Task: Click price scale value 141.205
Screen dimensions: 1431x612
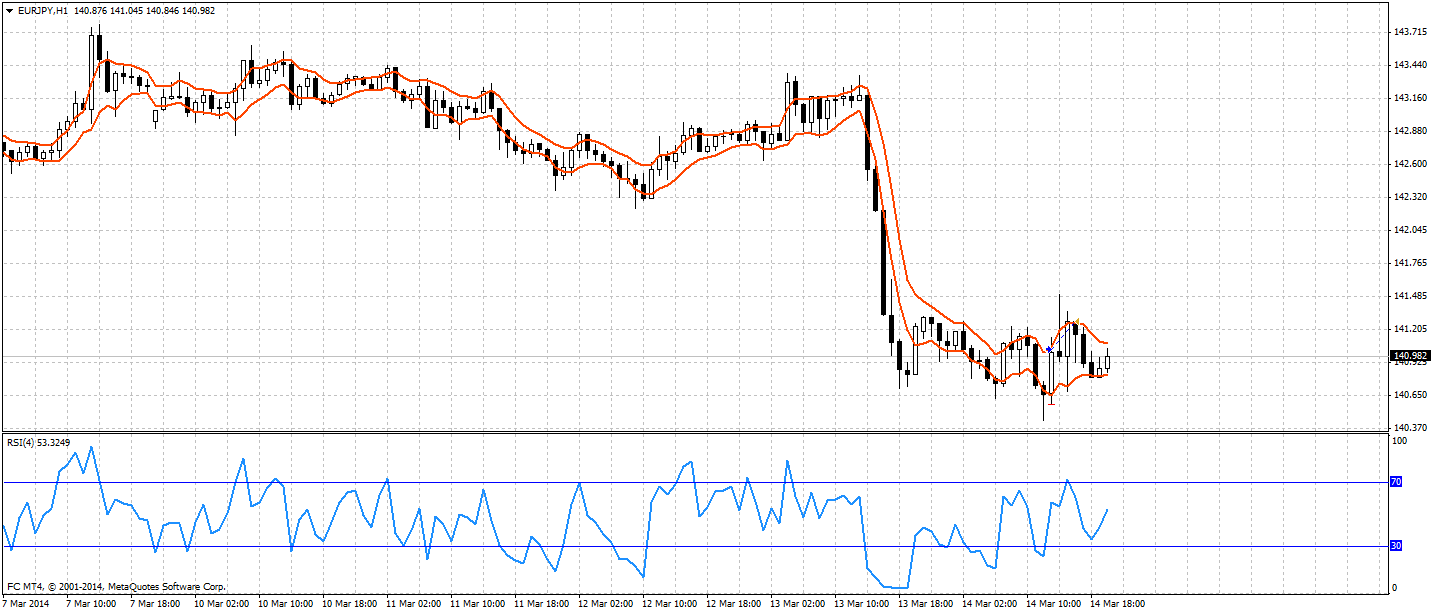Action: click(x=1409, y=329)
